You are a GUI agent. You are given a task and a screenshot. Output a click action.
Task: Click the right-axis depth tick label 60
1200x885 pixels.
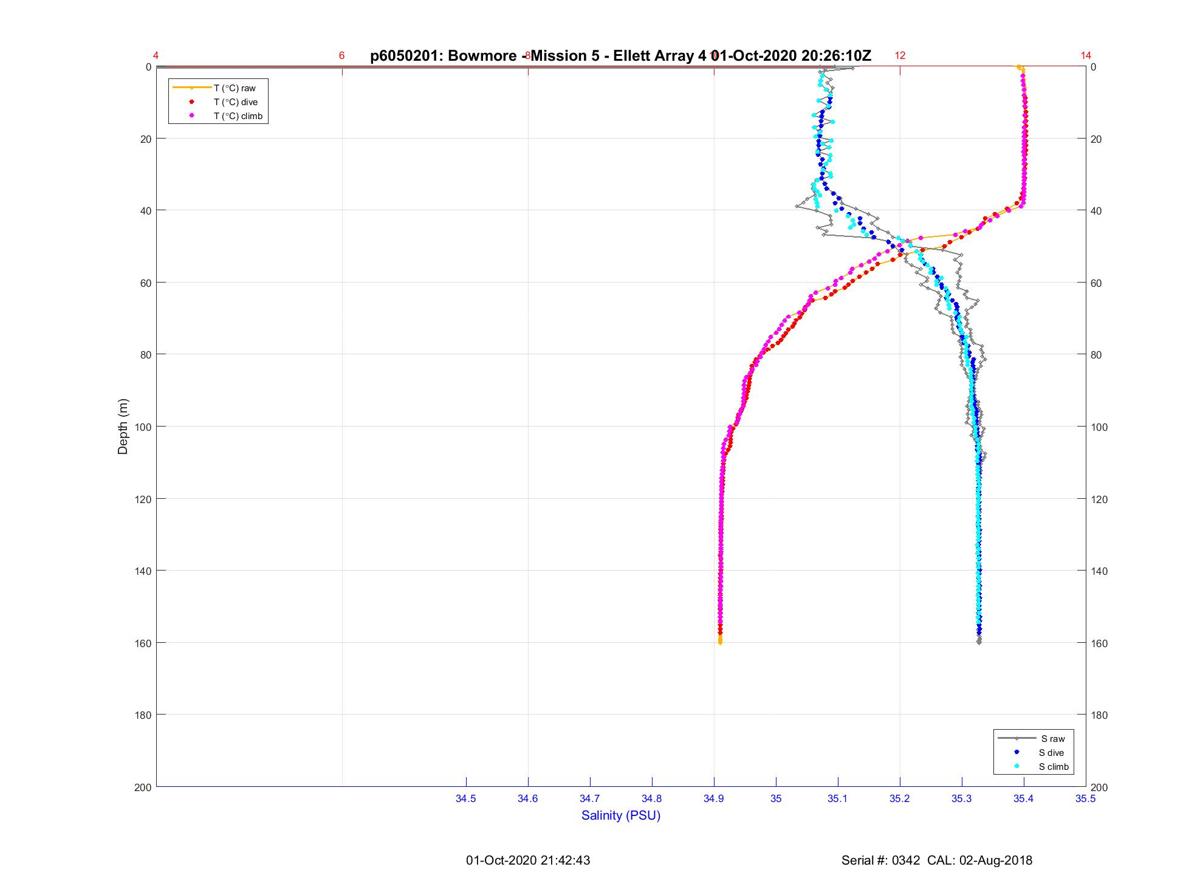click(1098, 283)
